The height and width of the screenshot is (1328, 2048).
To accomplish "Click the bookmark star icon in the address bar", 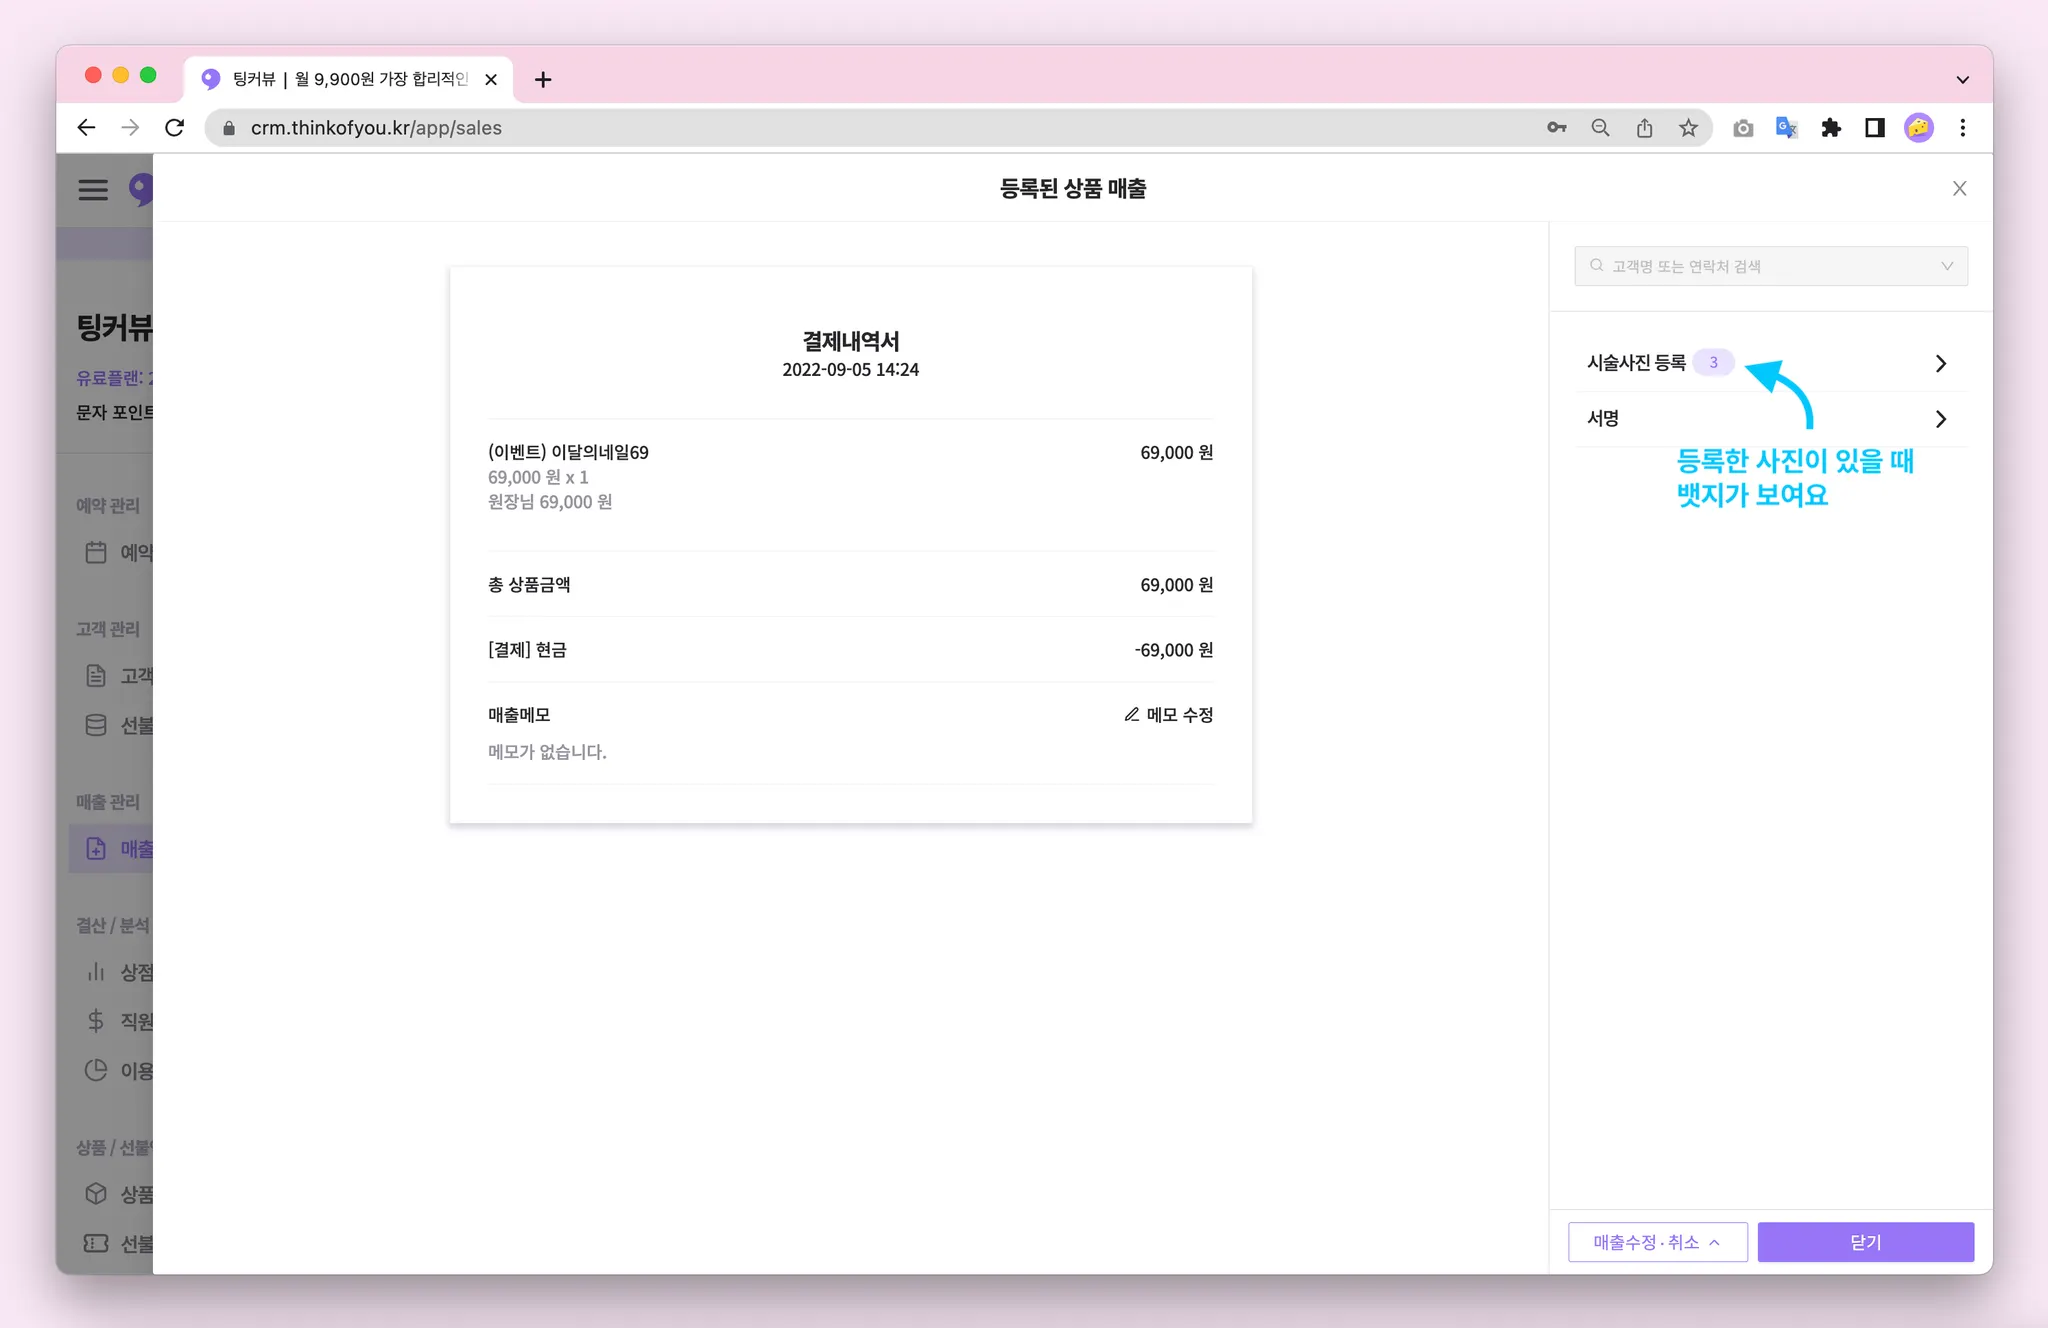I will 1688,128.
